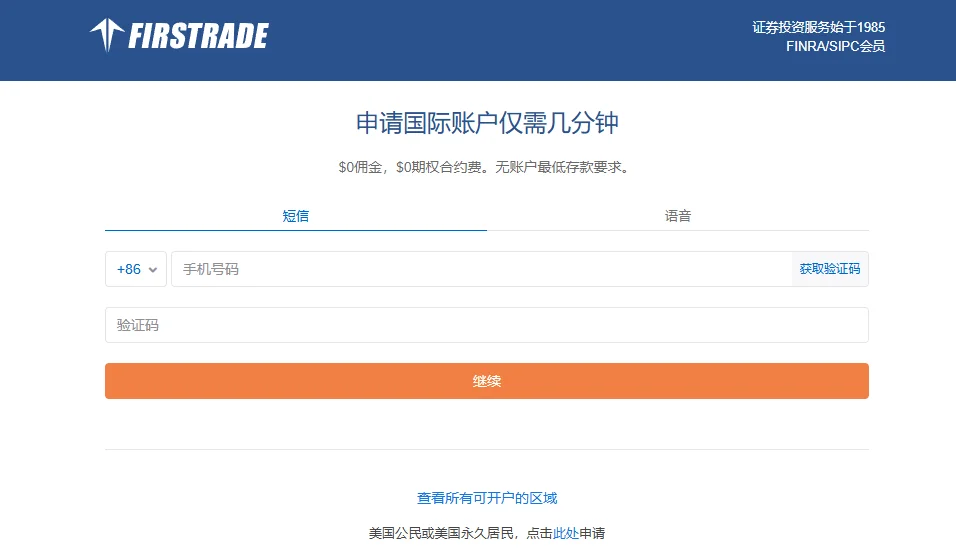956x553 pixels.
Task: Focus the 验证码 input field
Action: (x=487, y=325)
